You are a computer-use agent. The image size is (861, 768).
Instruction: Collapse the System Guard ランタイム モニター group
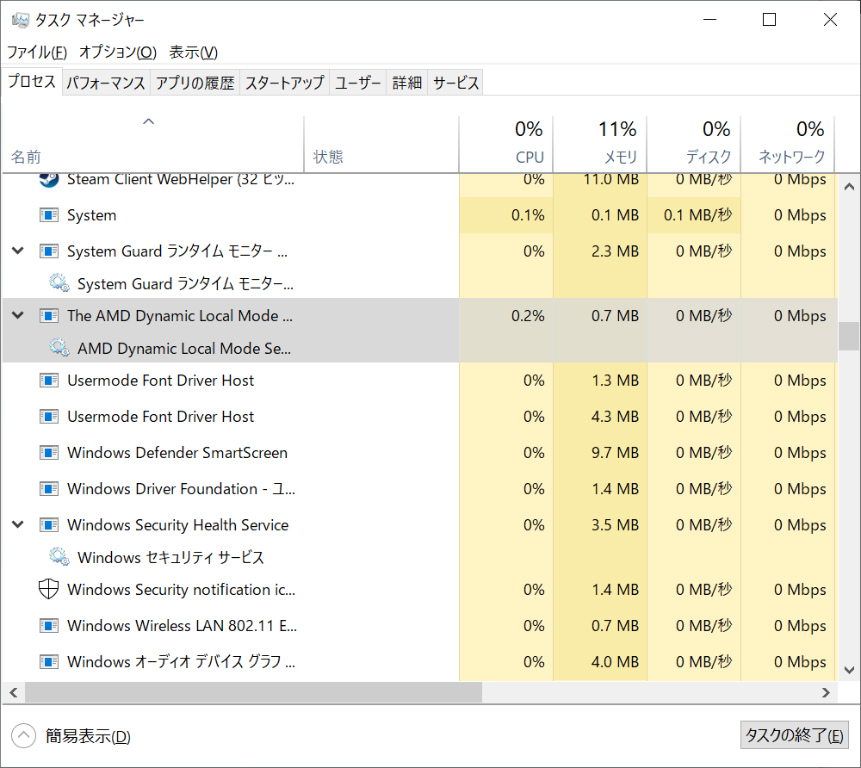coord(17,251)
